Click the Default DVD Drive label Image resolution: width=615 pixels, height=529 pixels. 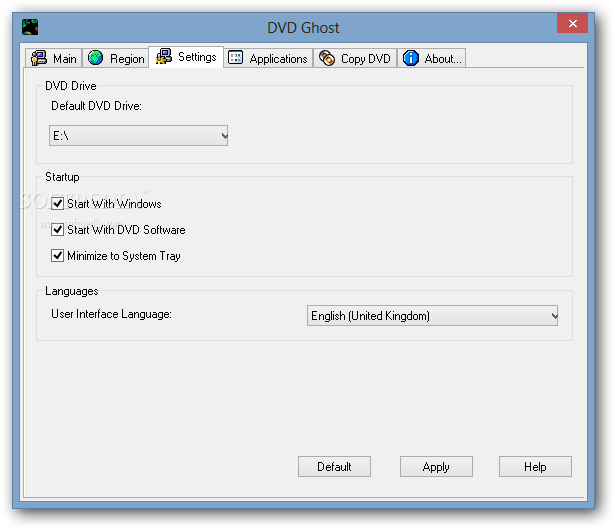pos(96,106)
